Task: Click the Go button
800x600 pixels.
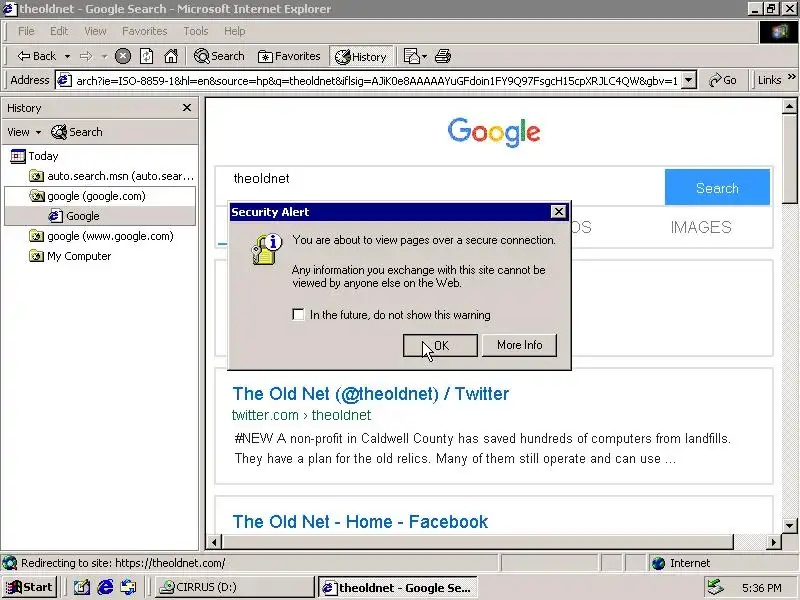Action: coord(723,81)
